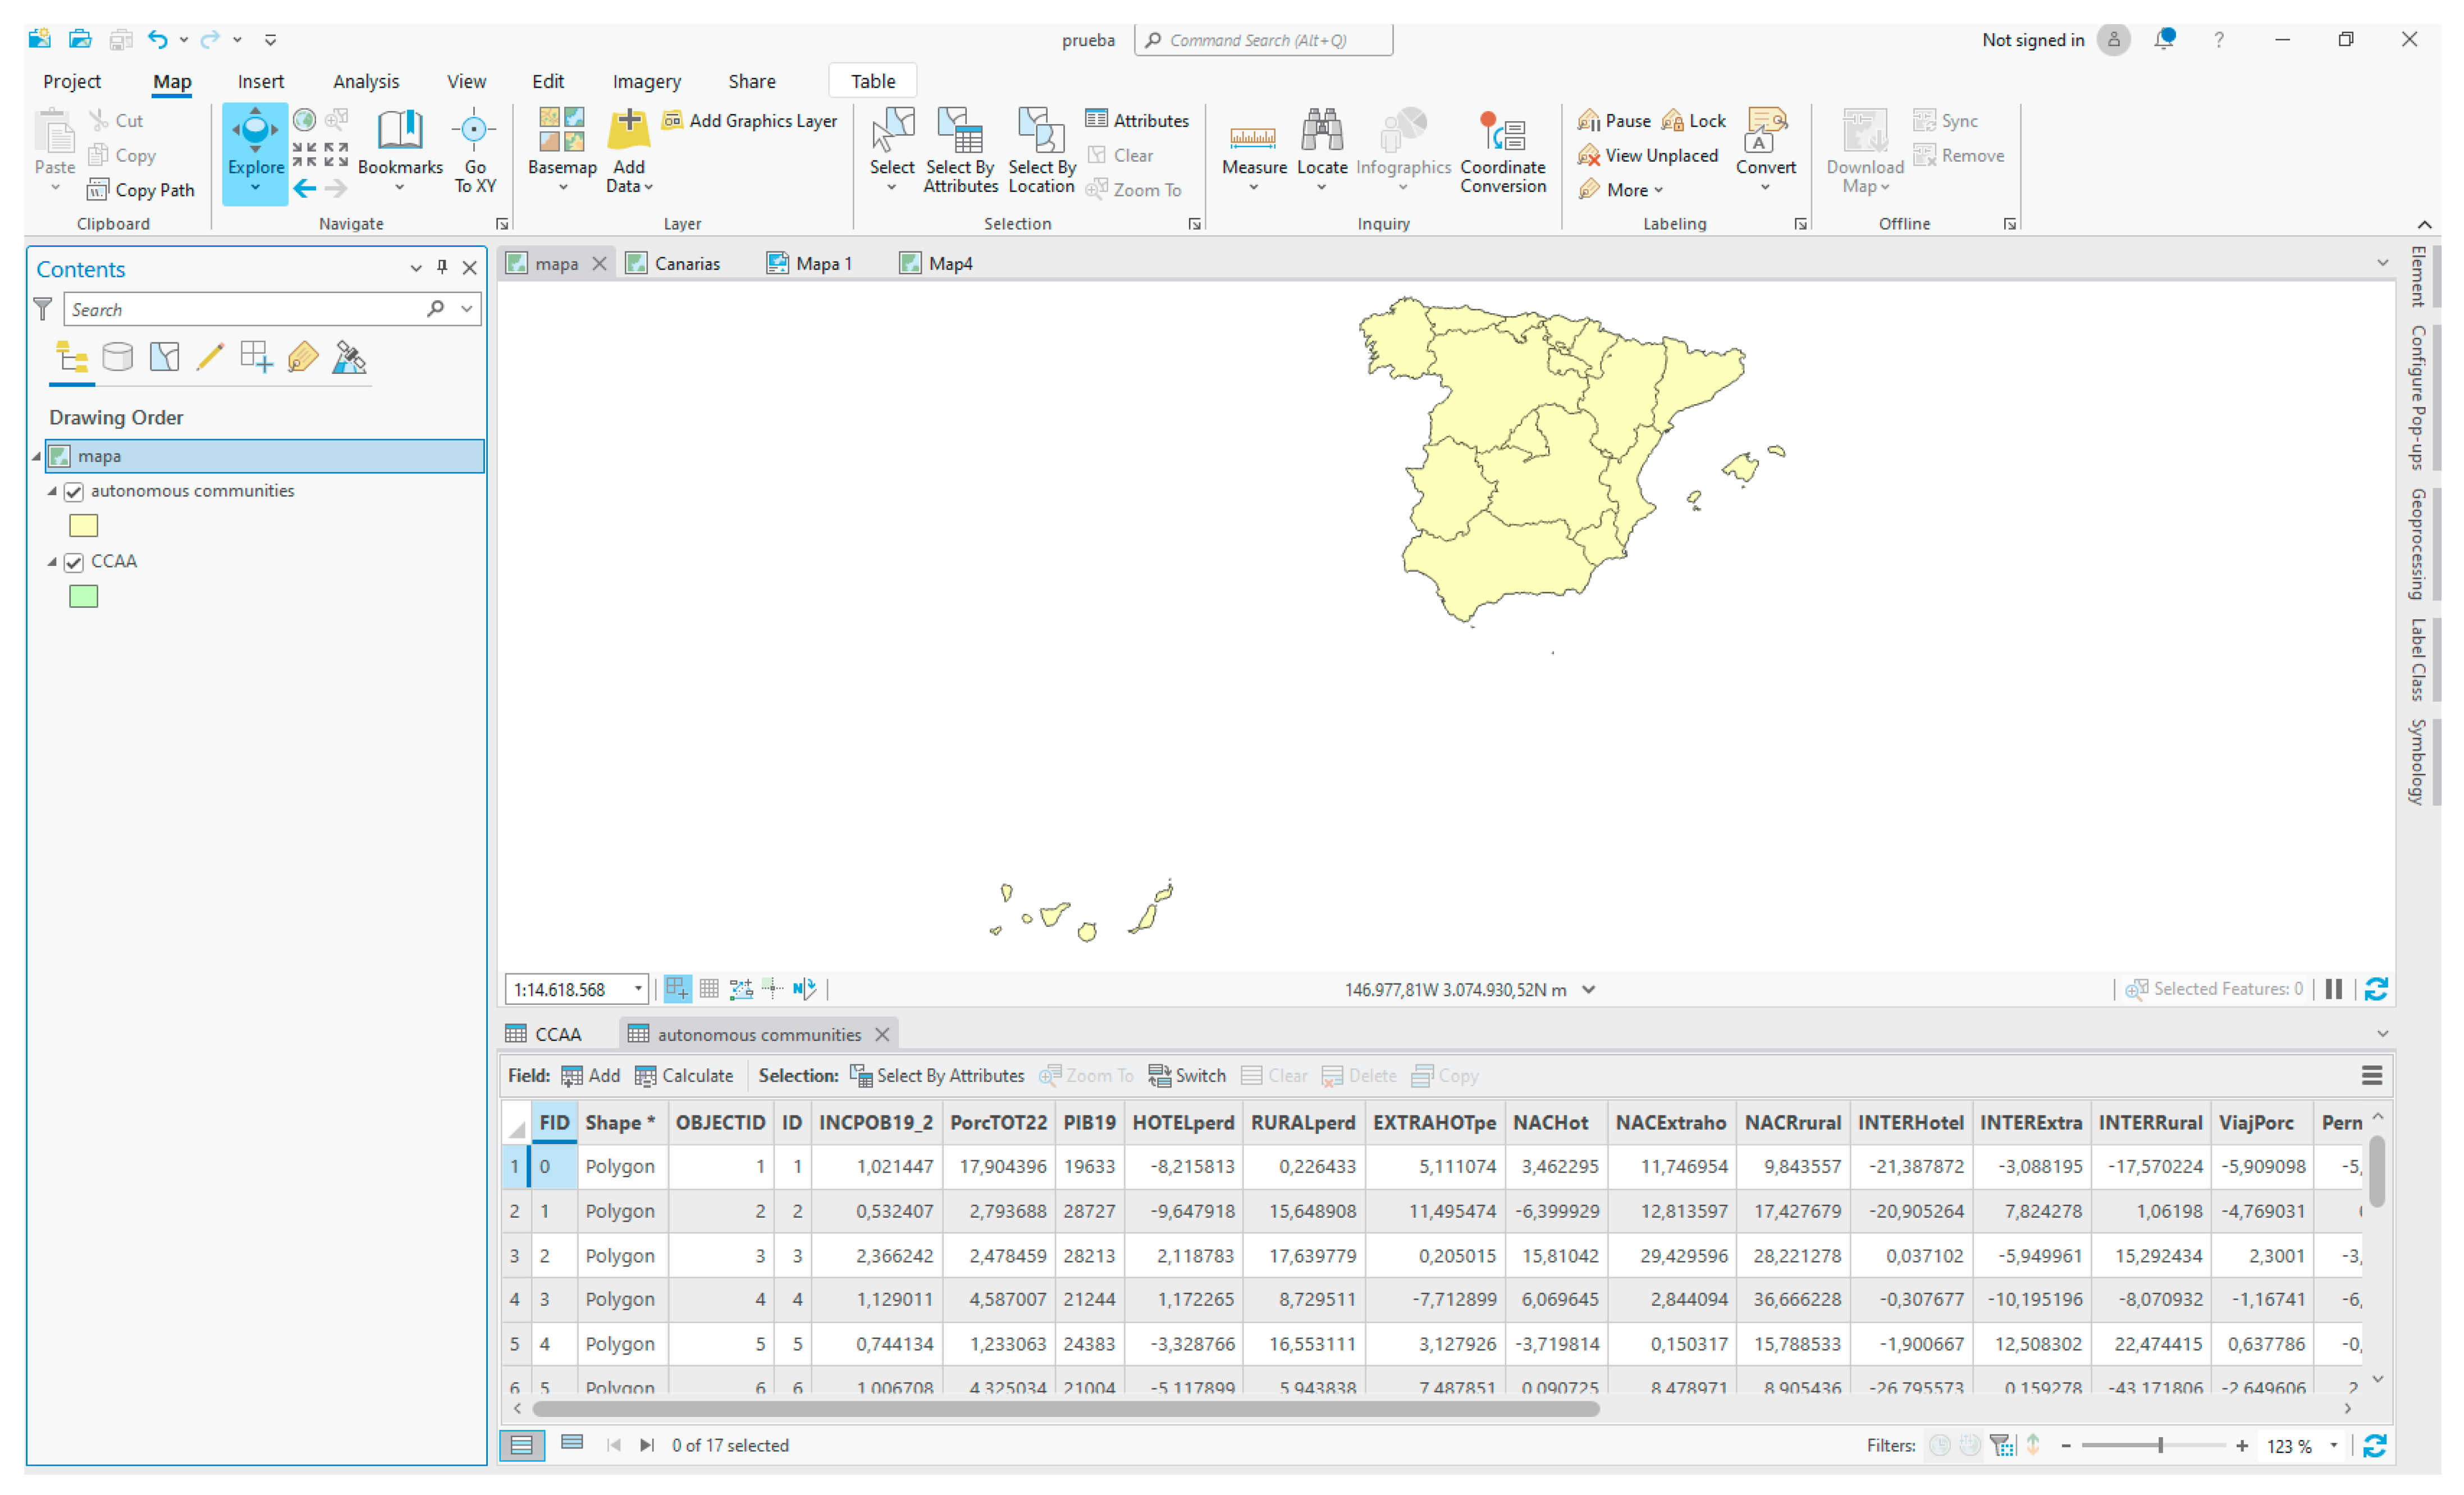Image resolution: width=2464 pixels, height=1495 pixels.
Task: Uncheck the autonomous communities layer
Action: (x=74, y=492)
